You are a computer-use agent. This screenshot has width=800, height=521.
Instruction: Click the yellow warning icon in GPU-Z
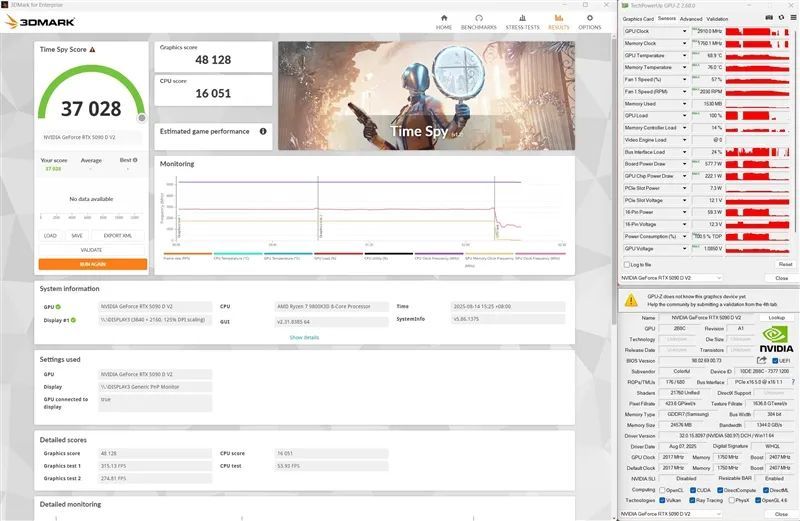pos(631,300)
